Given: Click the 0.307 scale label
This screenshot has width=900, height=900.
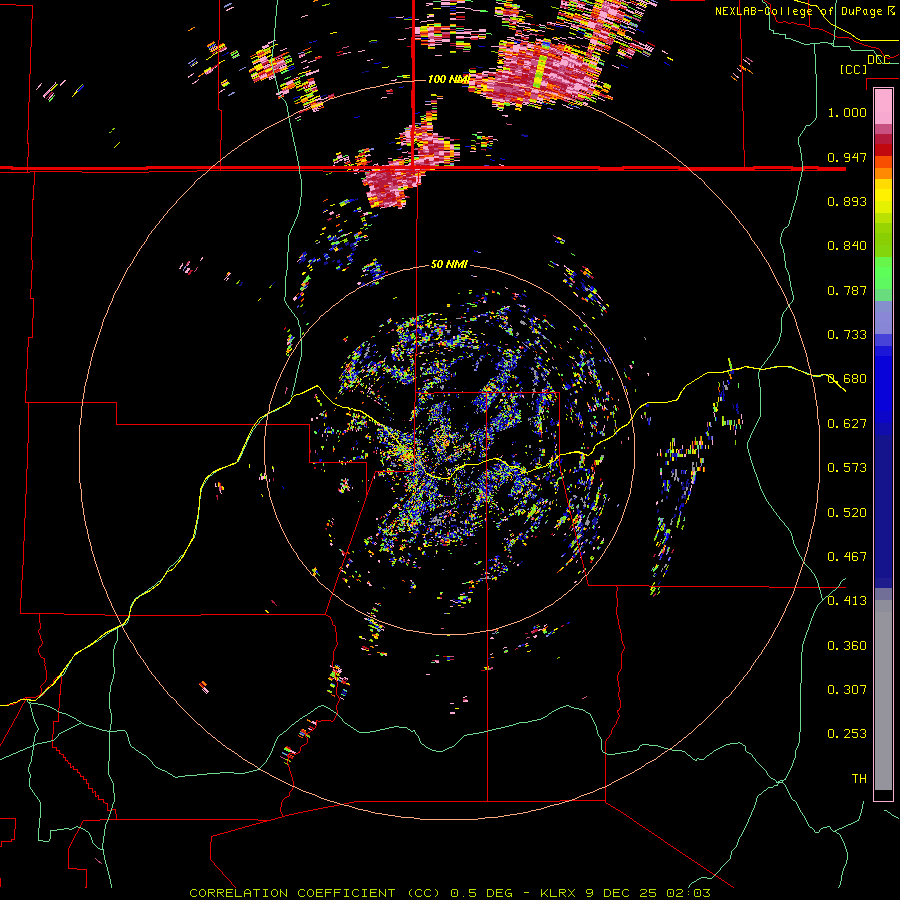Looking at the screenshot, I should click(x=847, y=689).
